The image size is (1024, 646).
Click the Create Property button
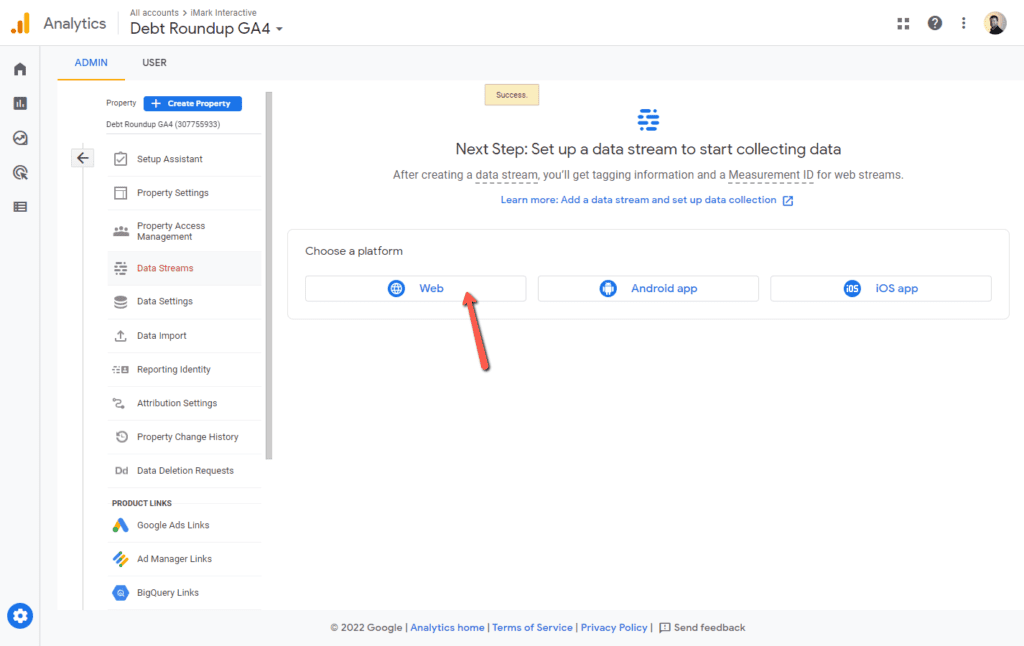[193, 103]
